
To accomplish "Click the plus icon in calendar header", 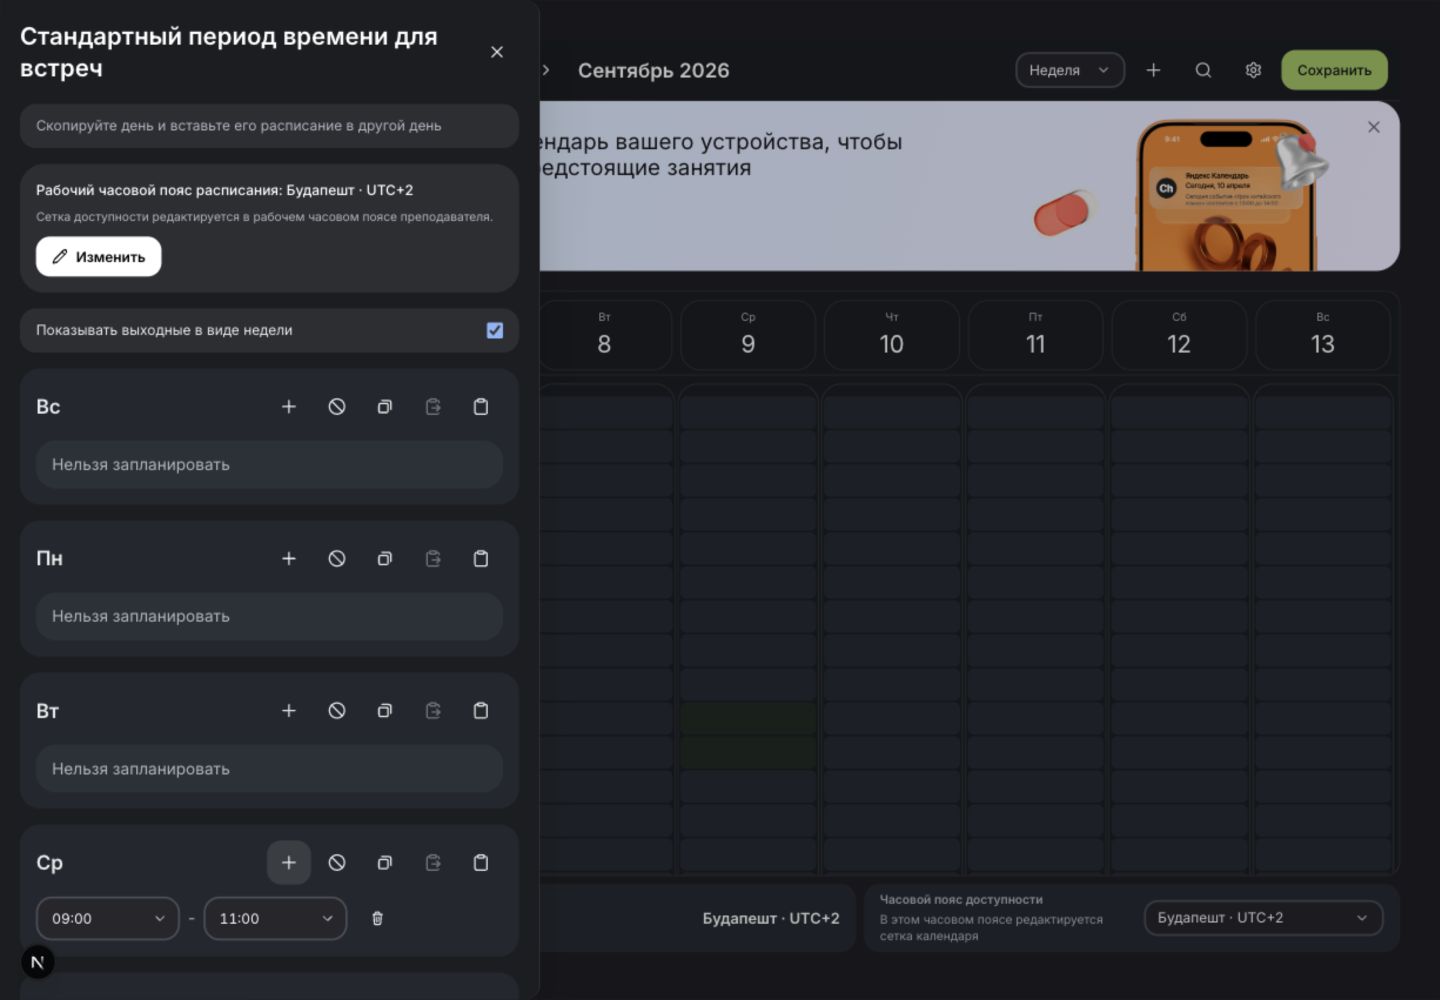I will (1153, 70).
